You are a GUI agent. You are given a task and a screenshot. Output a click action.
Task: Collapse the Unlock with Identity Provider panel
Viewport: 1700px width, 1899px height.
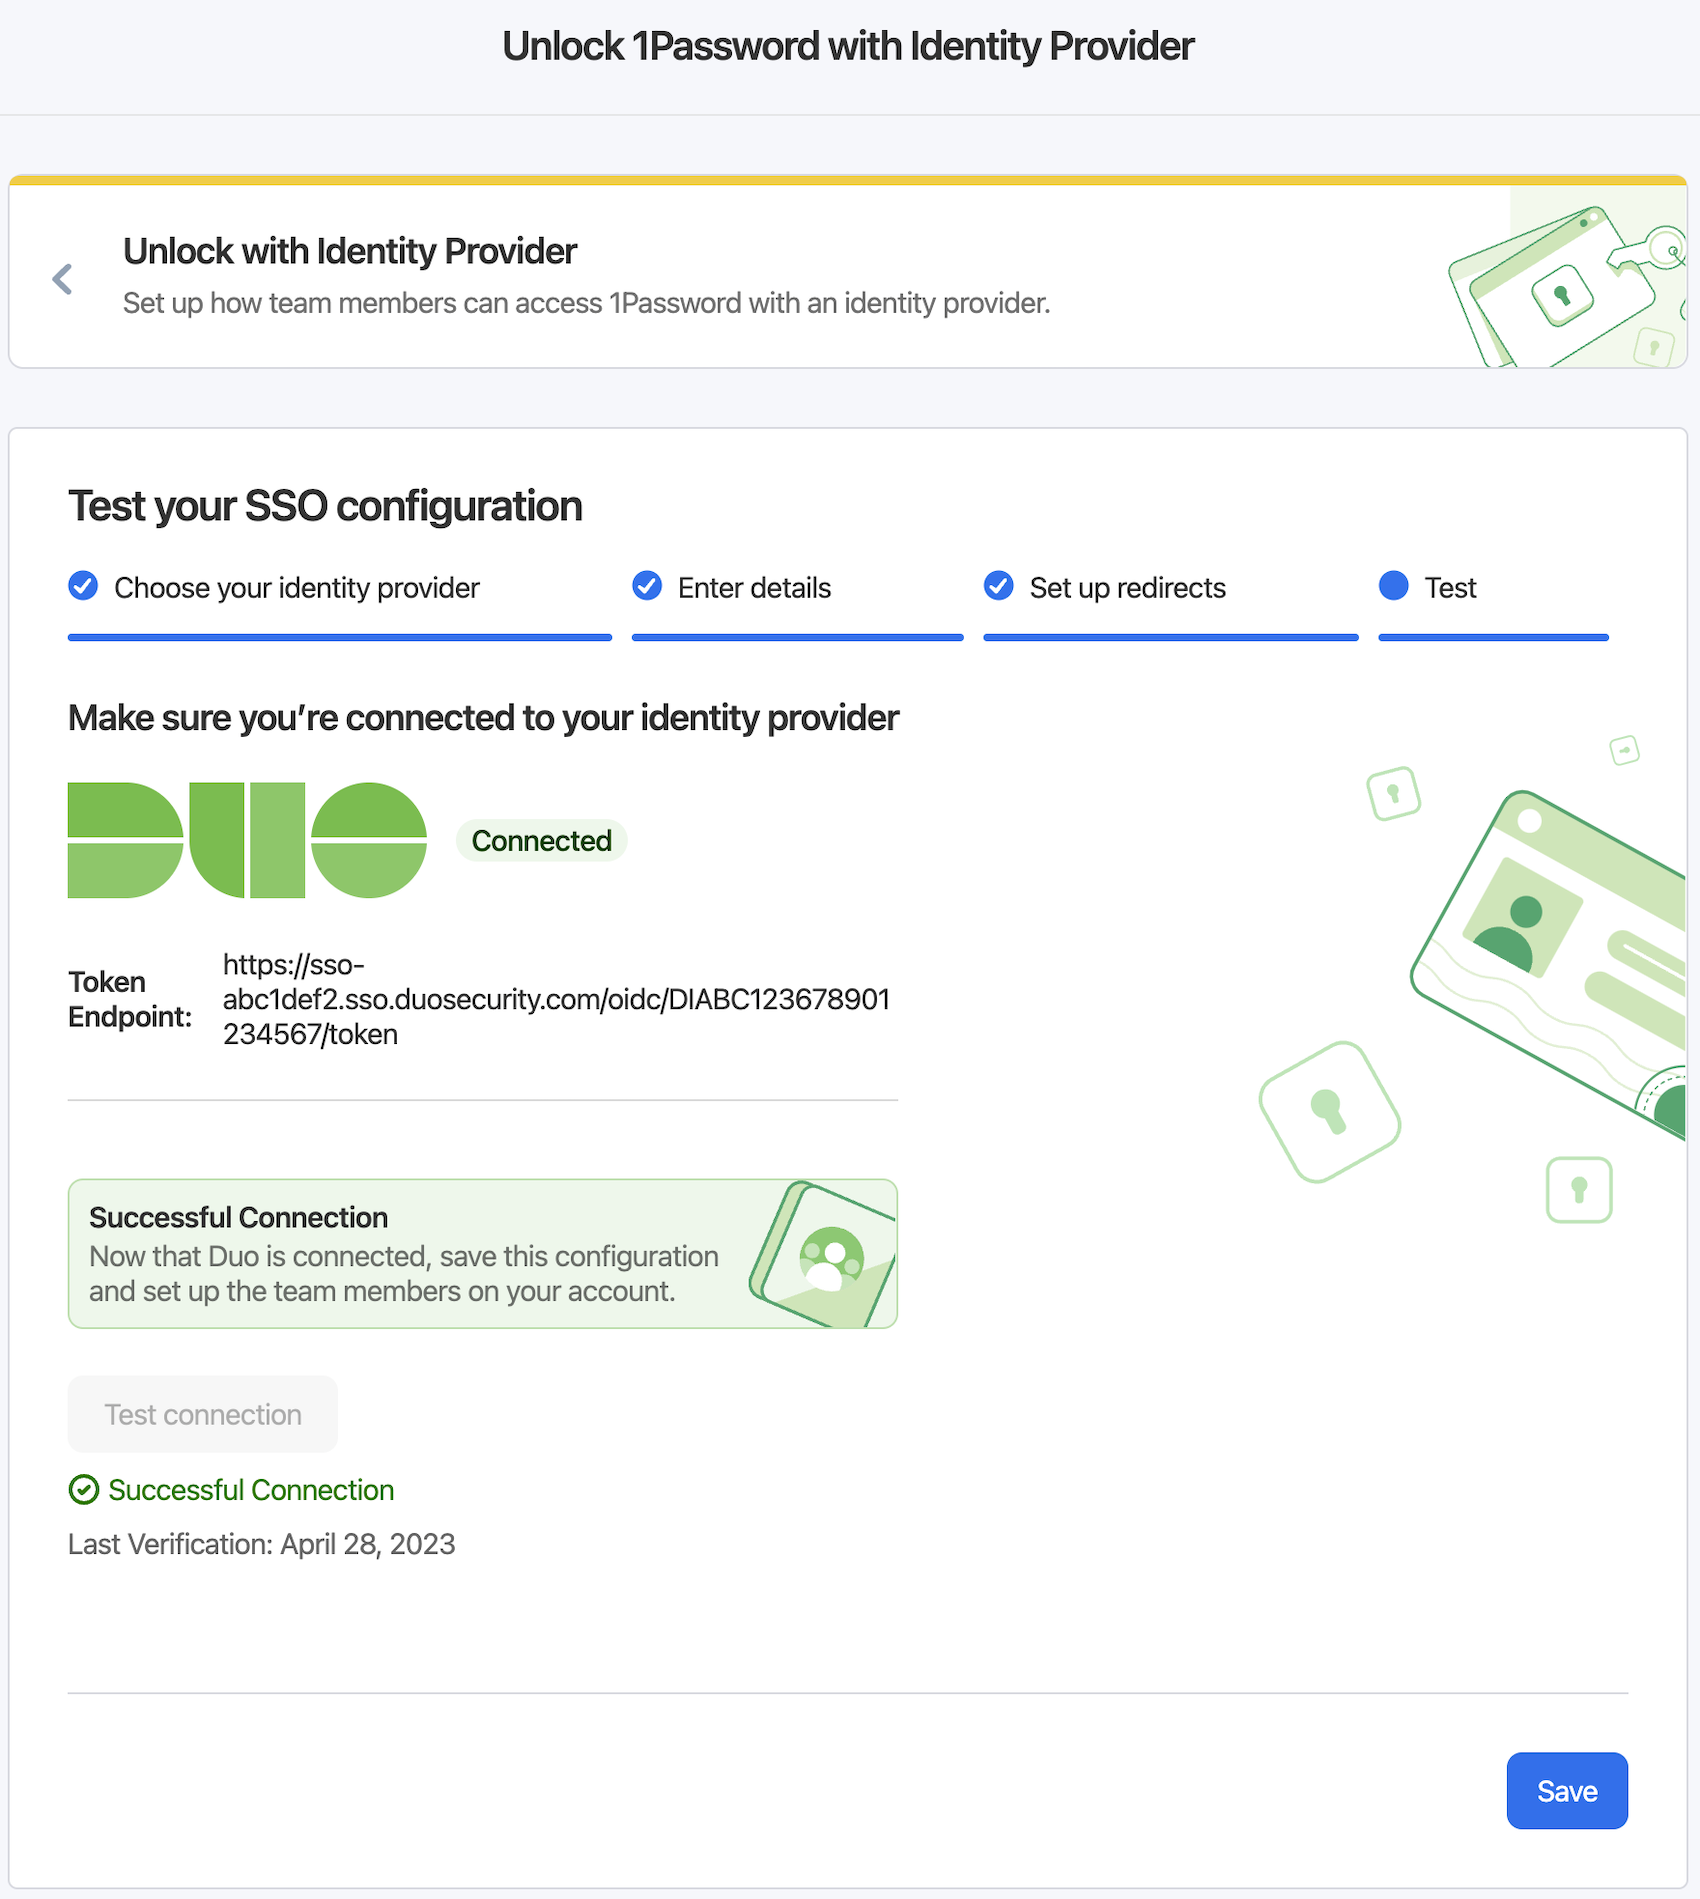pyautogui.click(x=62, y=279)
